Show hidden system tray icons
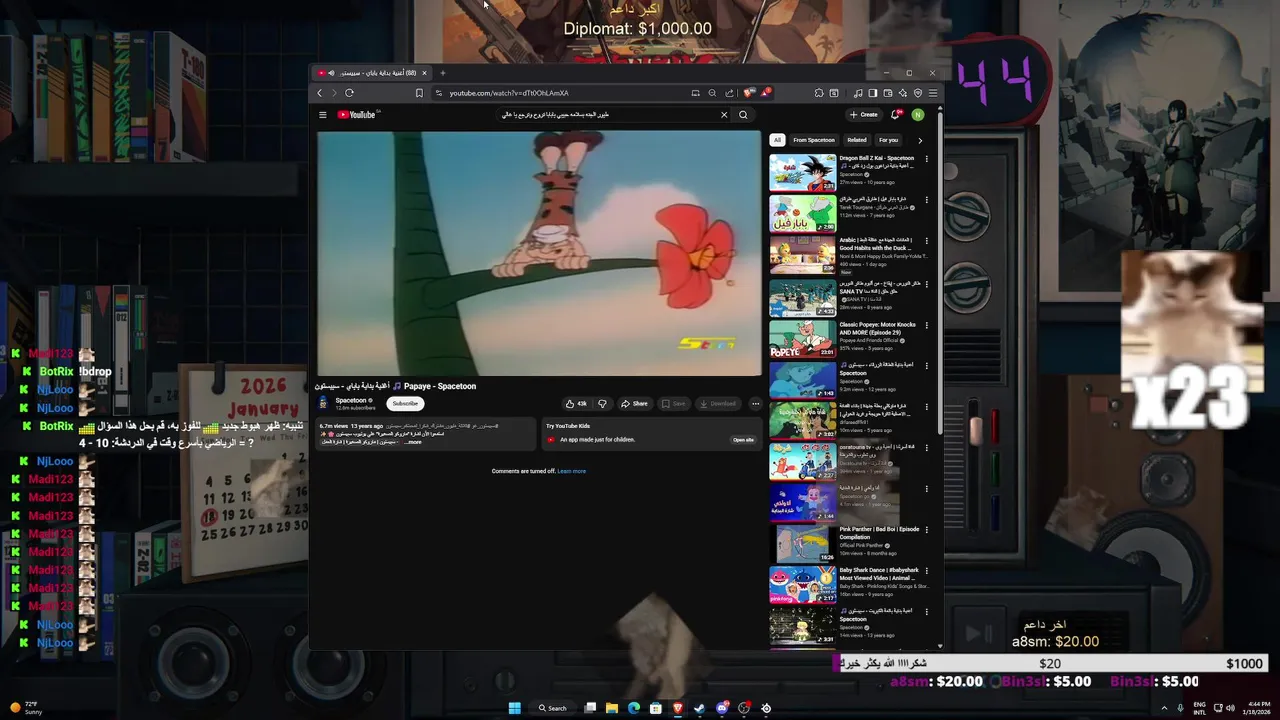This screenshot has width=1280, height=720. [1164, 708]
